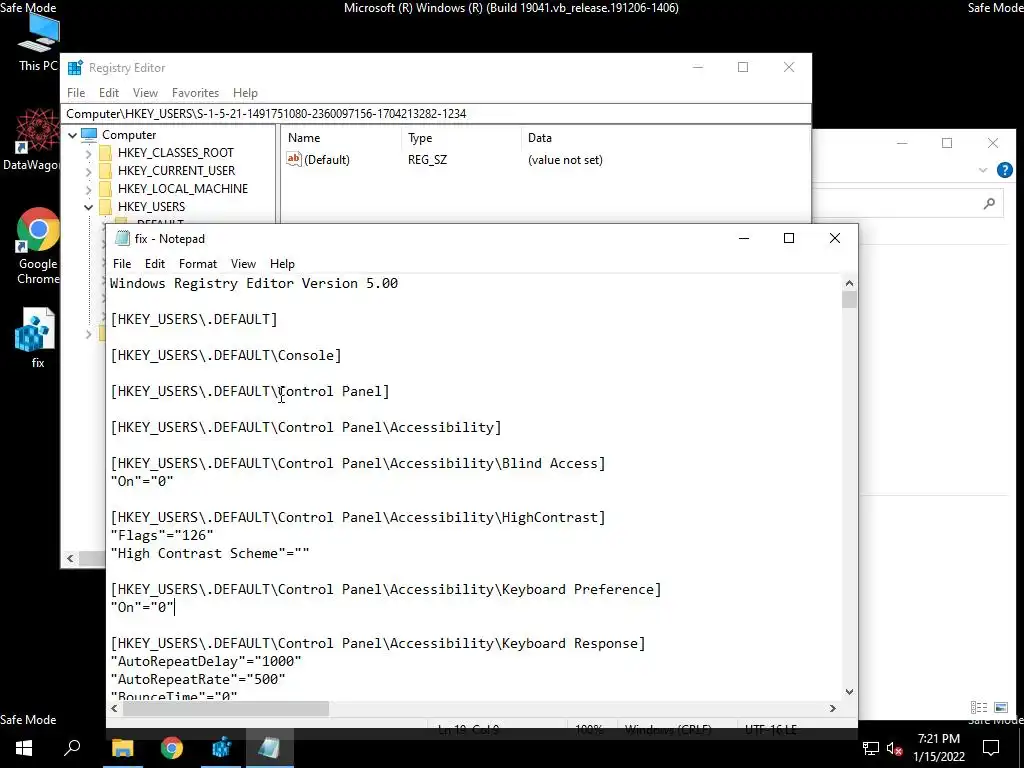The width and height of the screenshot is (1024, 768).
Task: Click the Notepad title bar icon
Action: coord(121,238)
